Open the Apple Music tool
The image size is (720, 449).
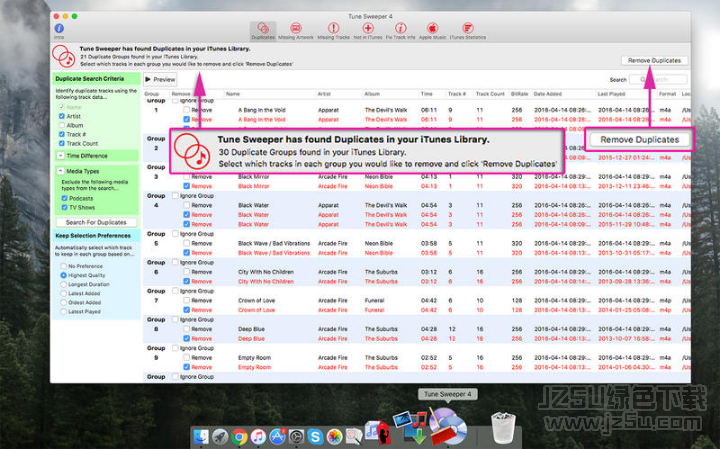(432, 31)
